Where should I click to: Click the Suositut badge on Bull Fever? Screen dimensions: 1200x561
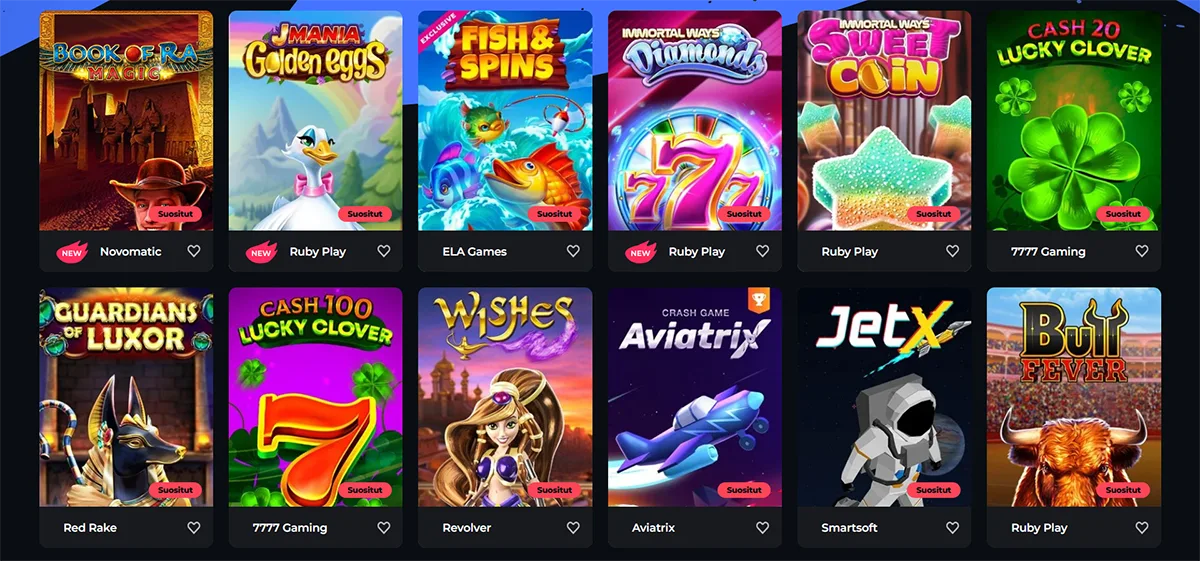coord(1123,490)
